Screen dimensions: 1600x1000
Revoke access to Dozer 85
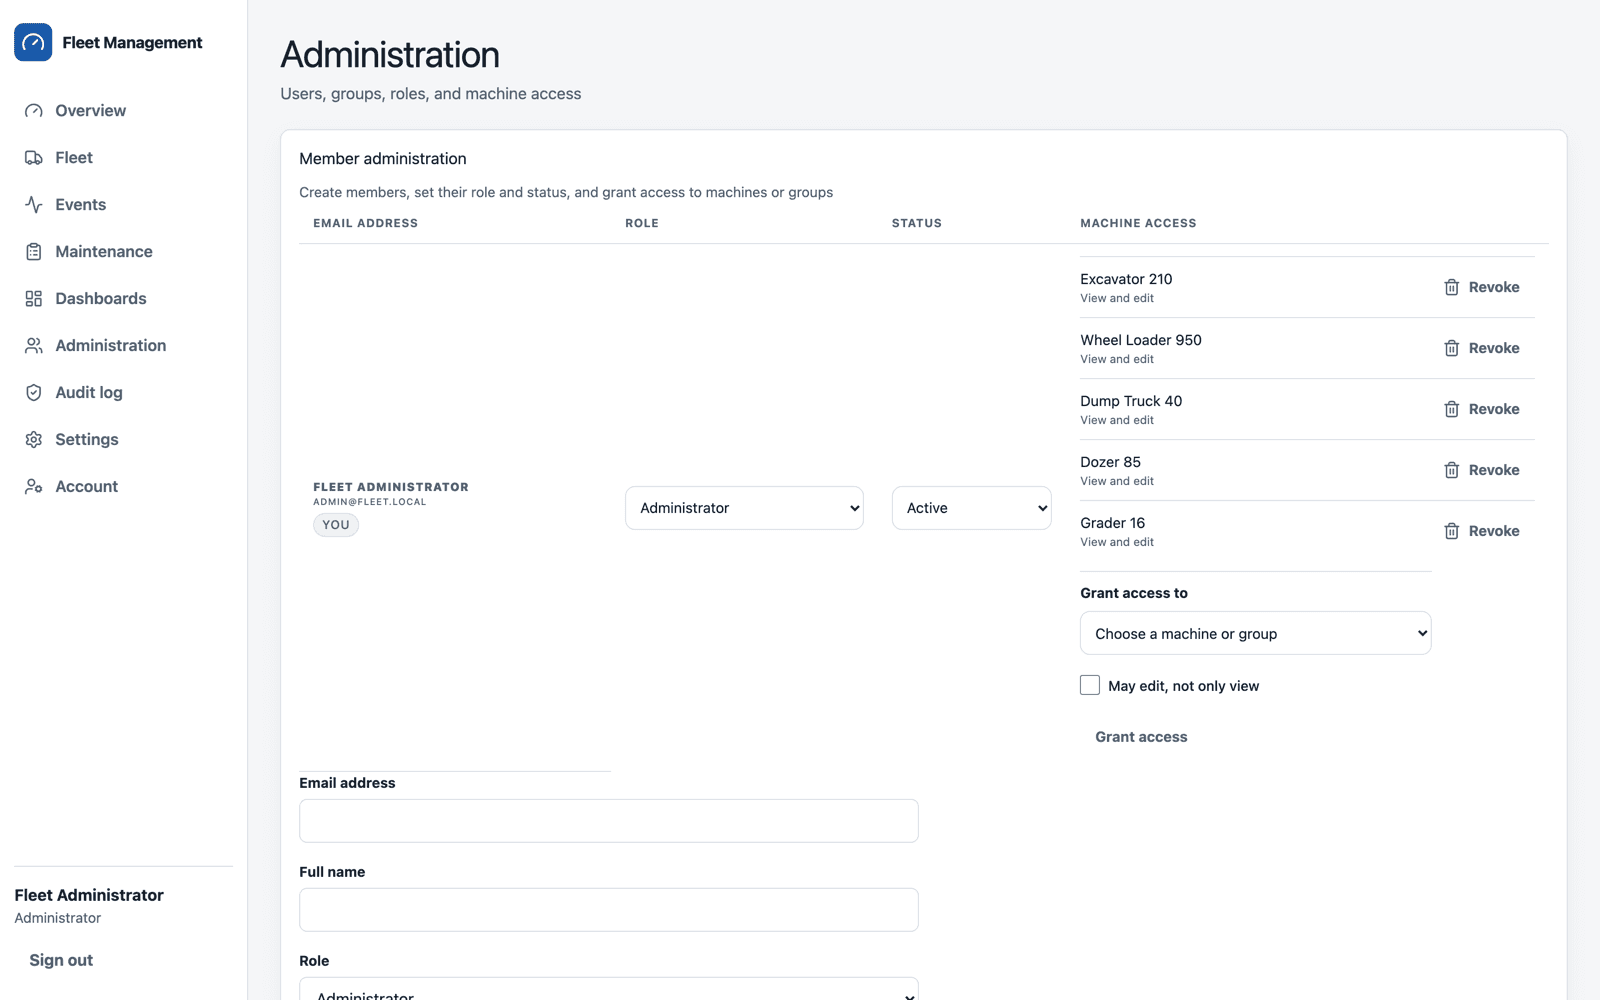tap(1481, 470)
